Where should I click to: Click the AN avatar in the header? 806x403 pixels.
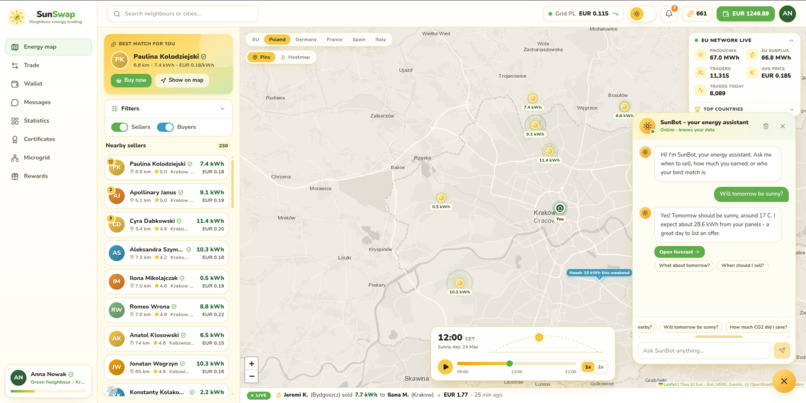coord(787,14)
